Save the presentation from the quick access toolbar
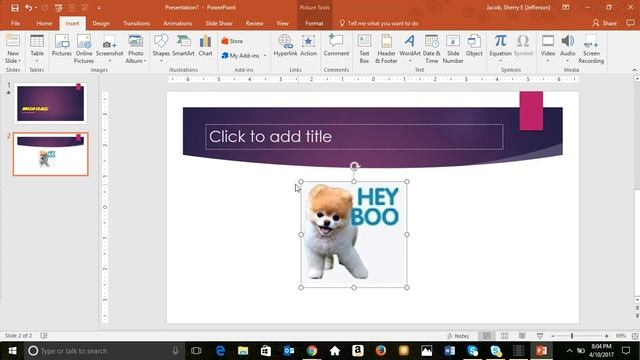 tap(15, 8)
